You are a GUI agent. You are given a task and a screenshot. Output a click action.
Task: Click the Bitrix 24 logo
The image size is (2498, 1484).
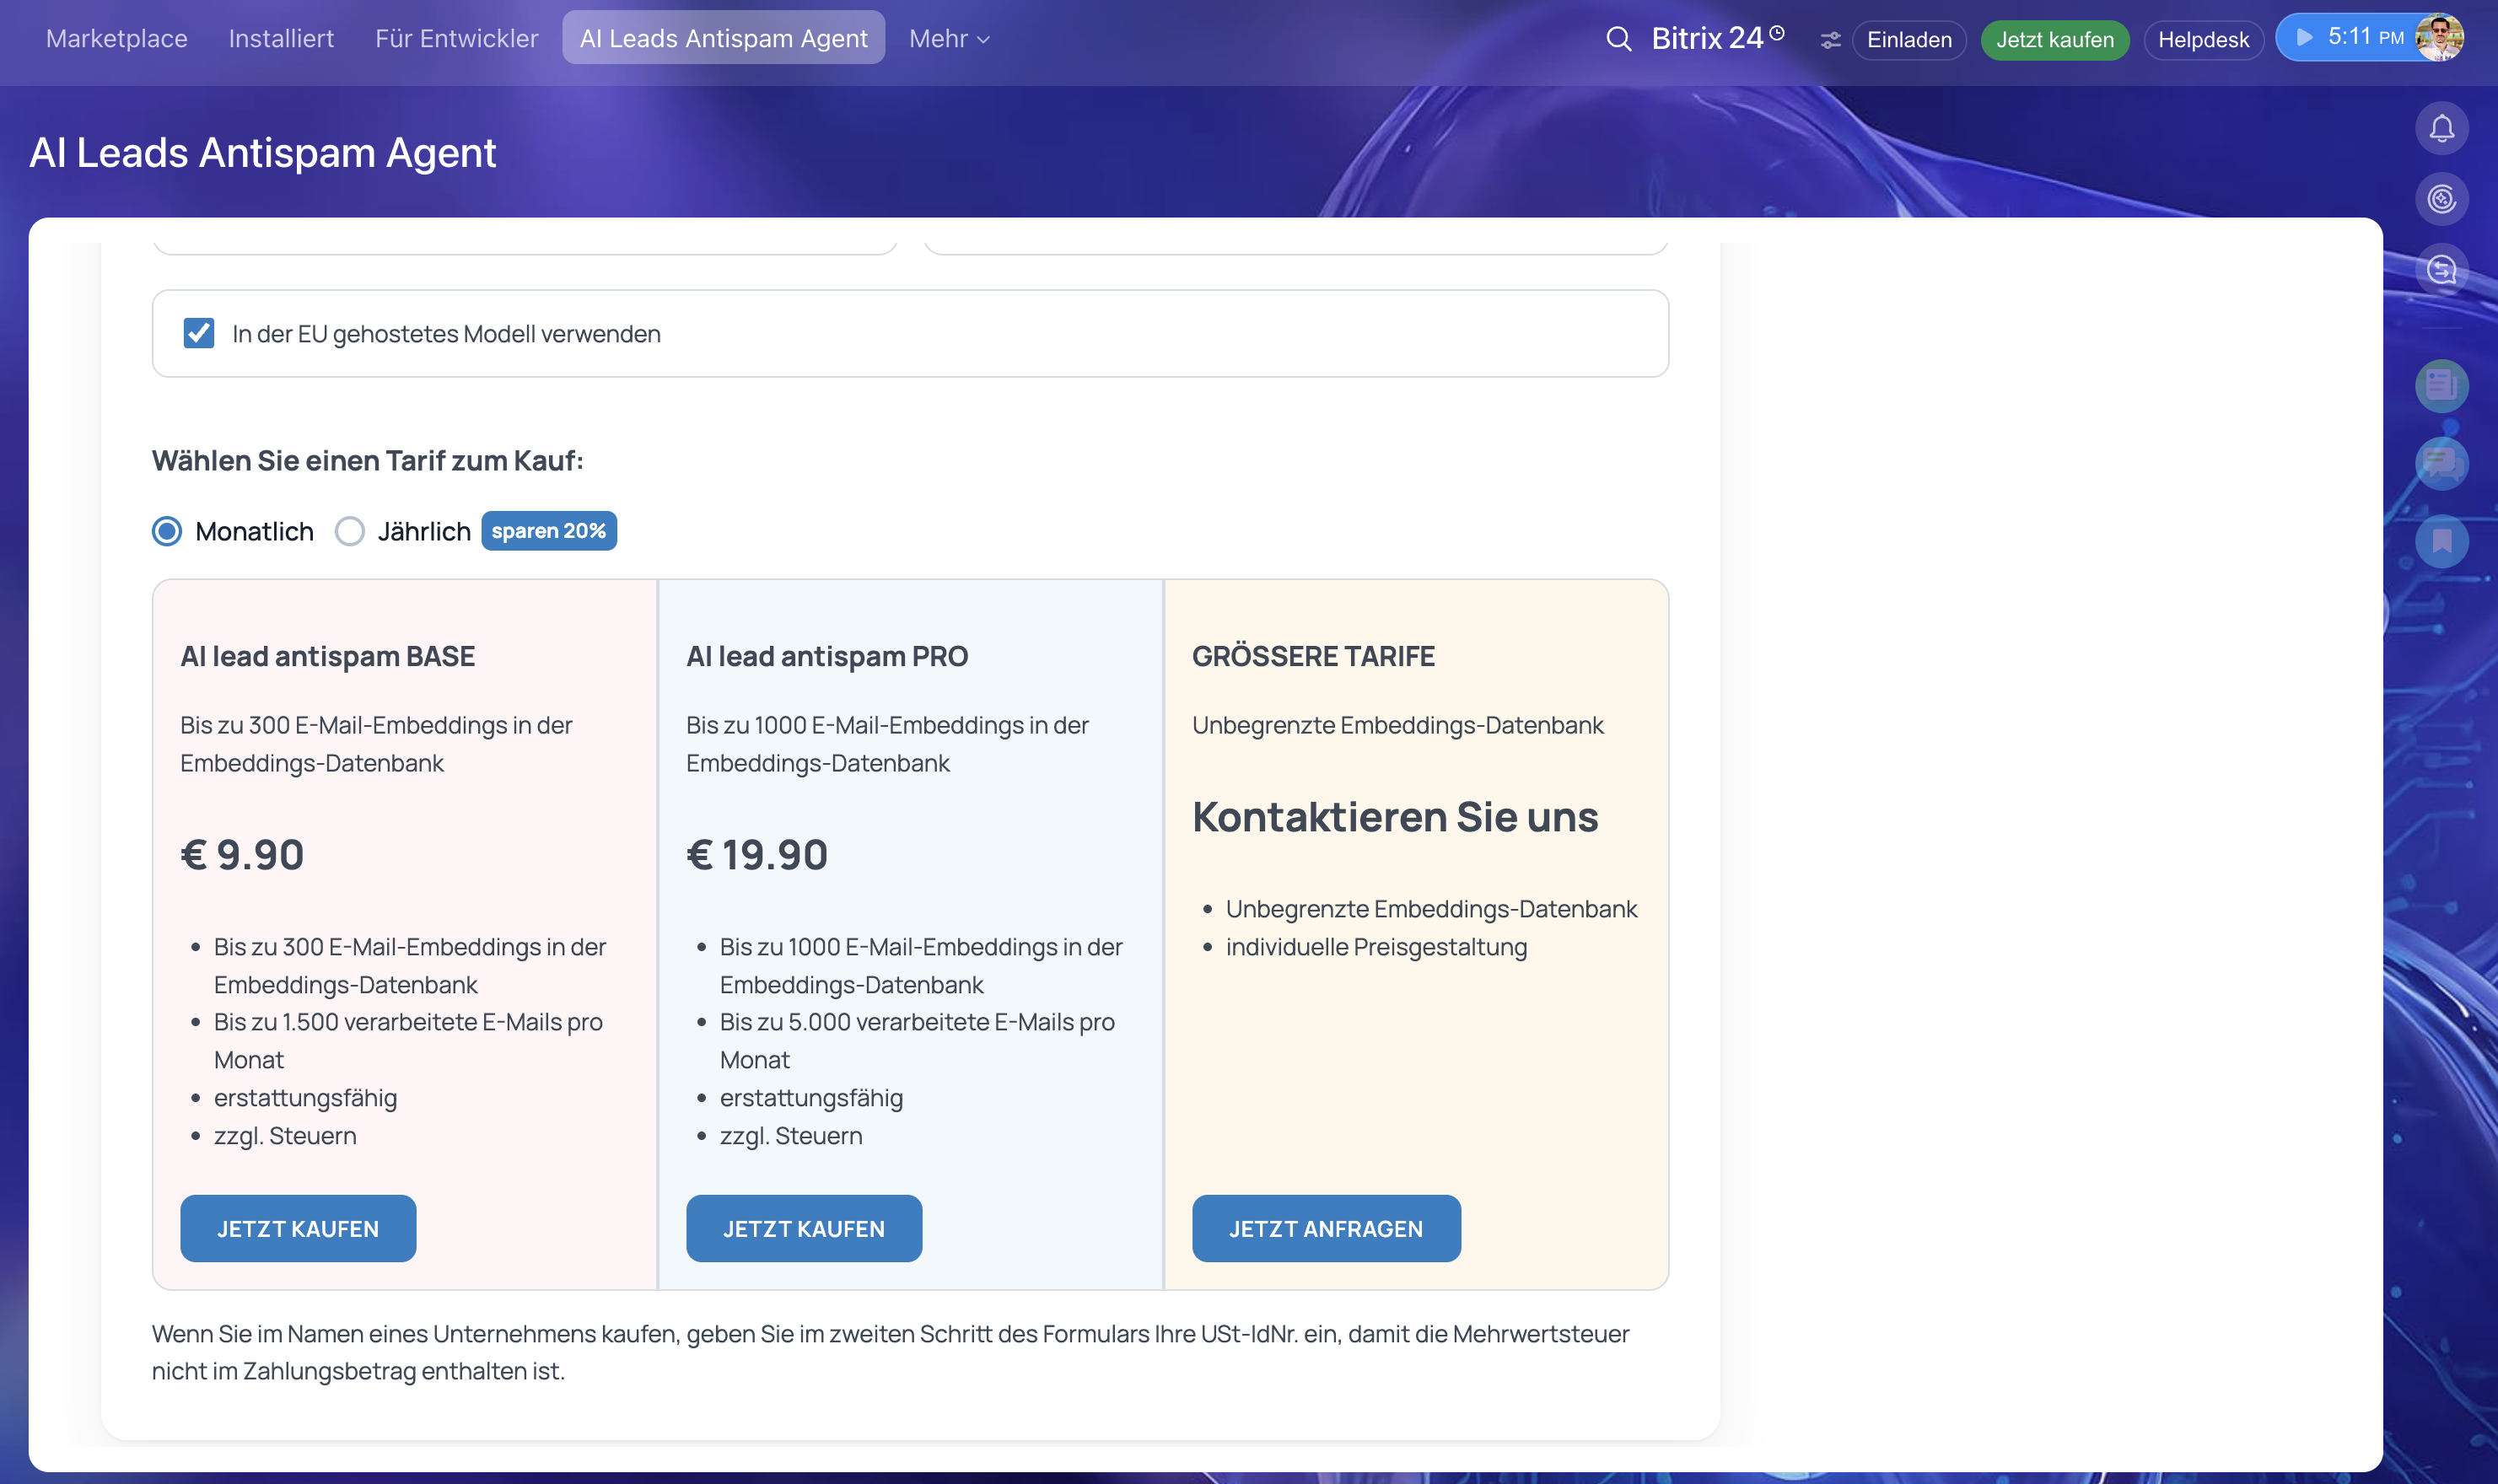click(1707, 38)
